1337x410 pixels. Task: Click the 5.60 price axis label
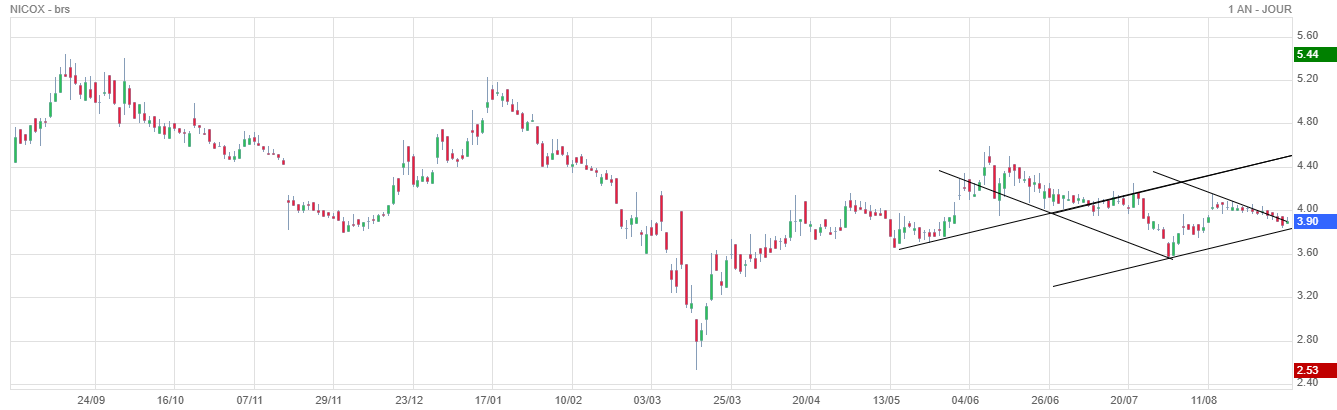pyautogui.click(x=1306, y=35)
